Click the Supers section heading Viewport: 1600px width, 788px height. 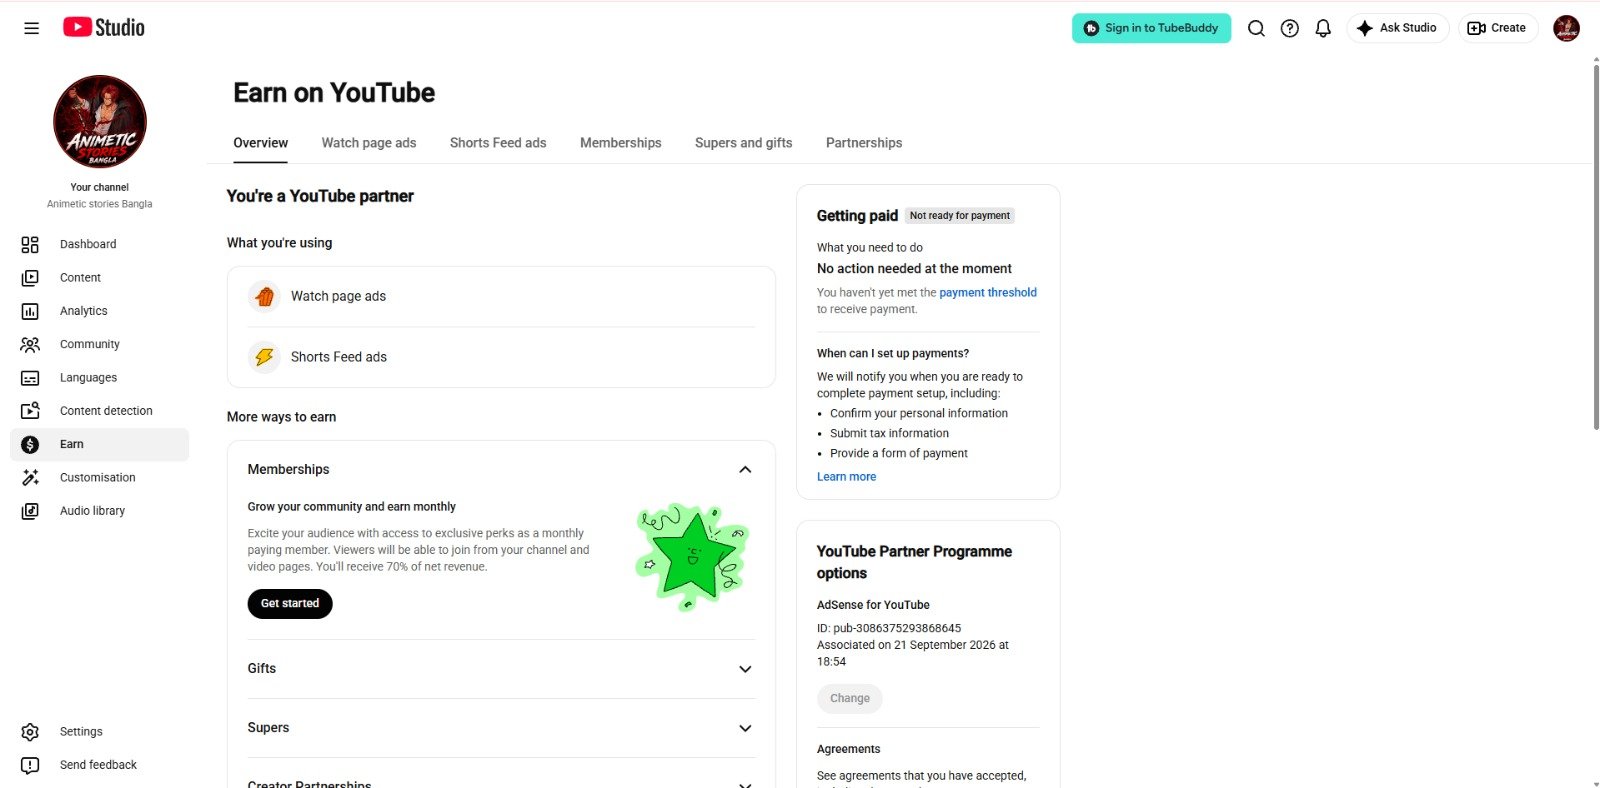tap(268, 728)
